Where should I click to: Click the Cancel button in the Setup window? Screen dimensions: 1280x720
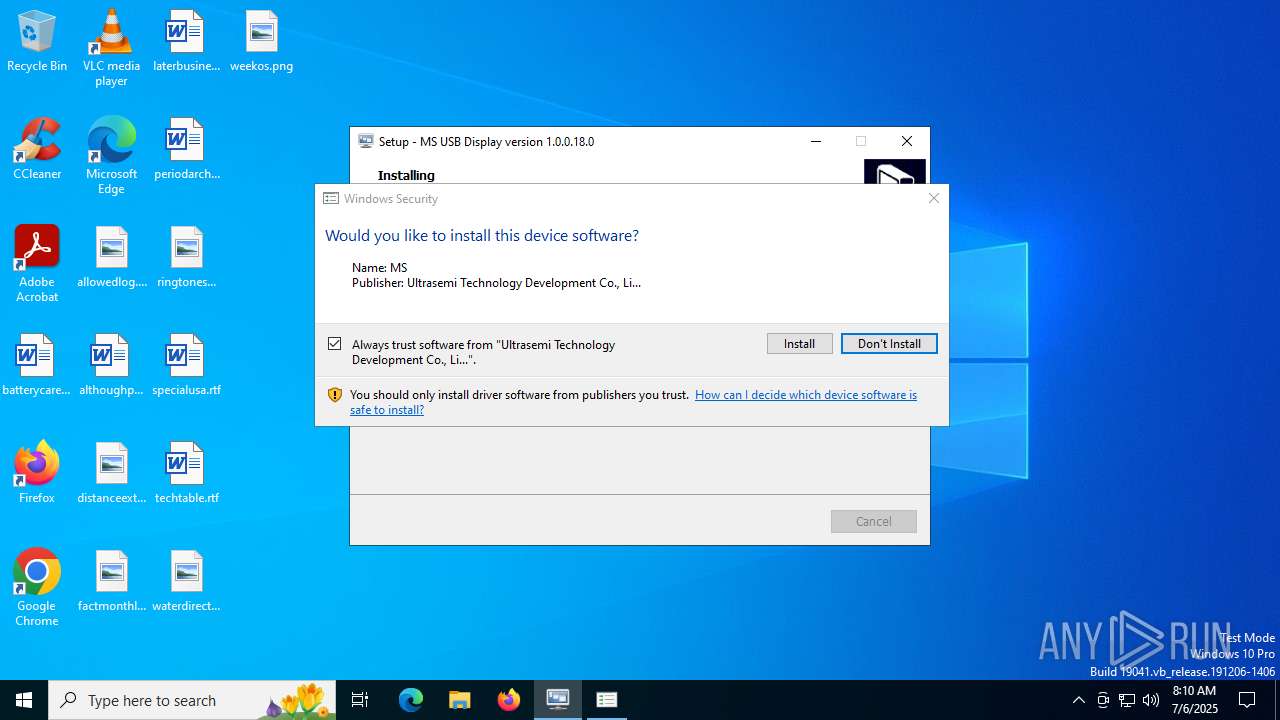[x=873, y=521]
